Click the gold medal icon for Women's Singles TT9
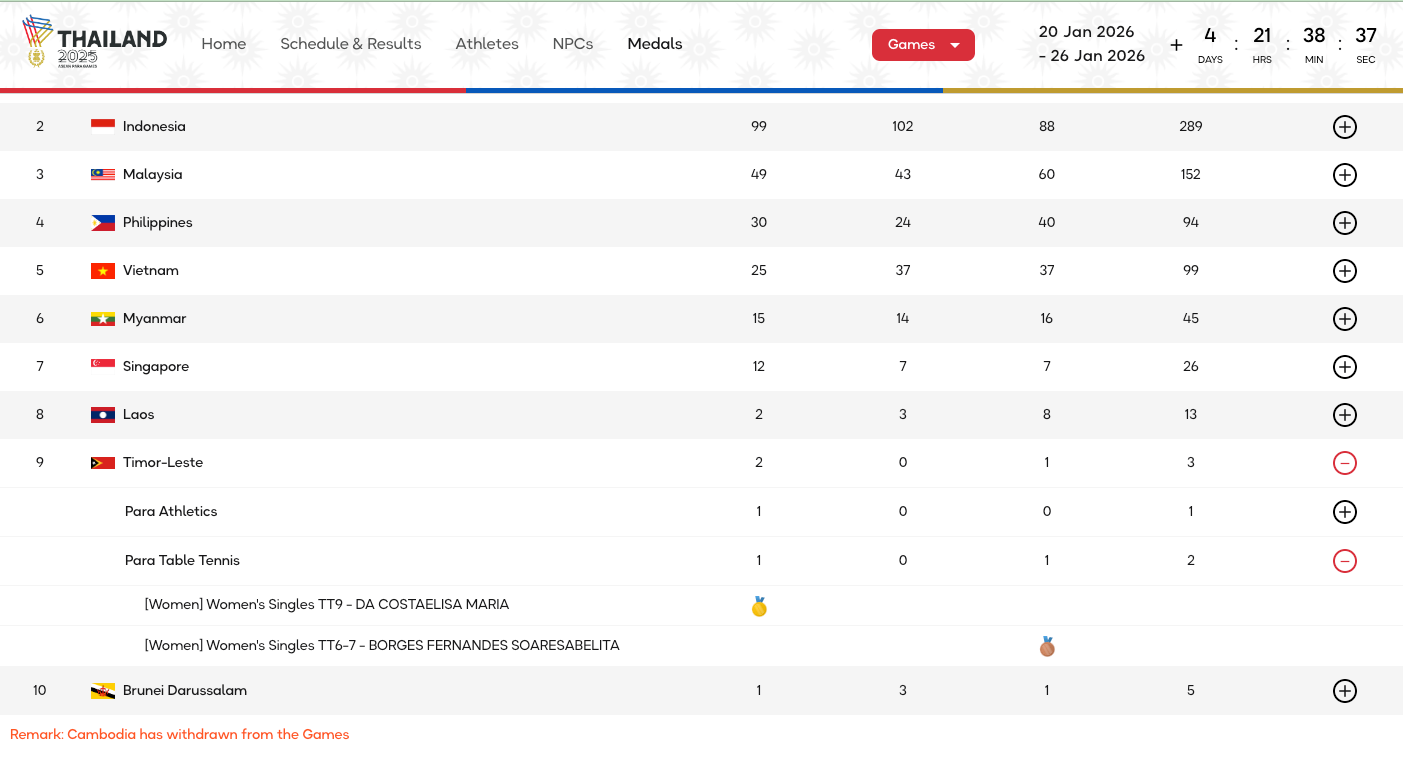The height and width of the screenshot is (757, 1403). pos(759,607)
